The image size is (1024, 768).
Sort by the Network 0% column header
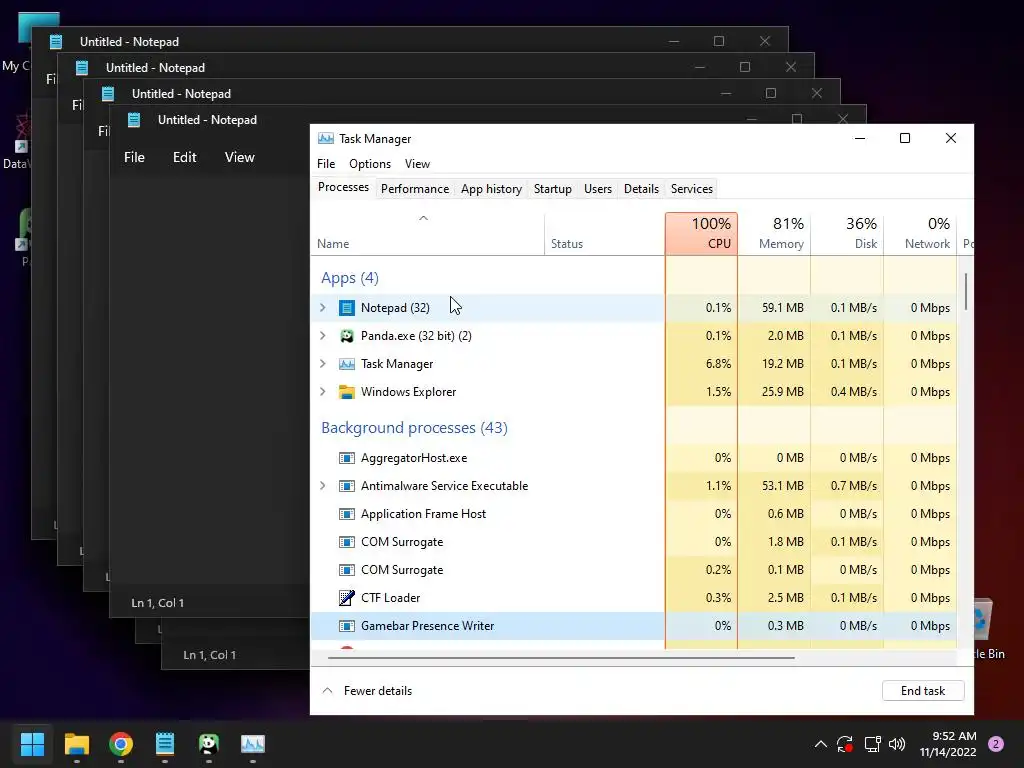pos(920,233)
